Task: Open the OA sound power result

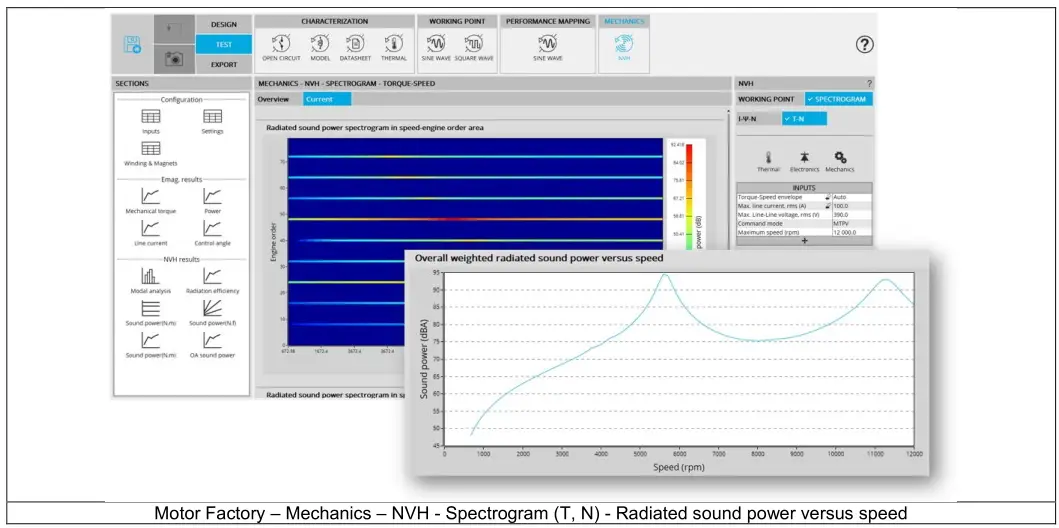Action: coord(212,346)
